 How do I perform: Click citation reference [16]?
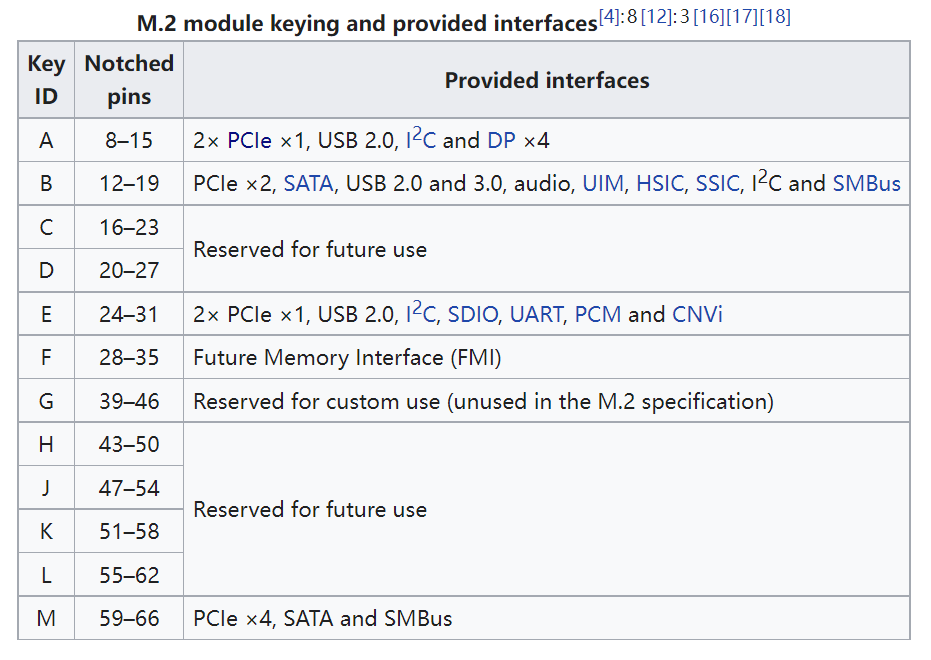coord(708,17)
